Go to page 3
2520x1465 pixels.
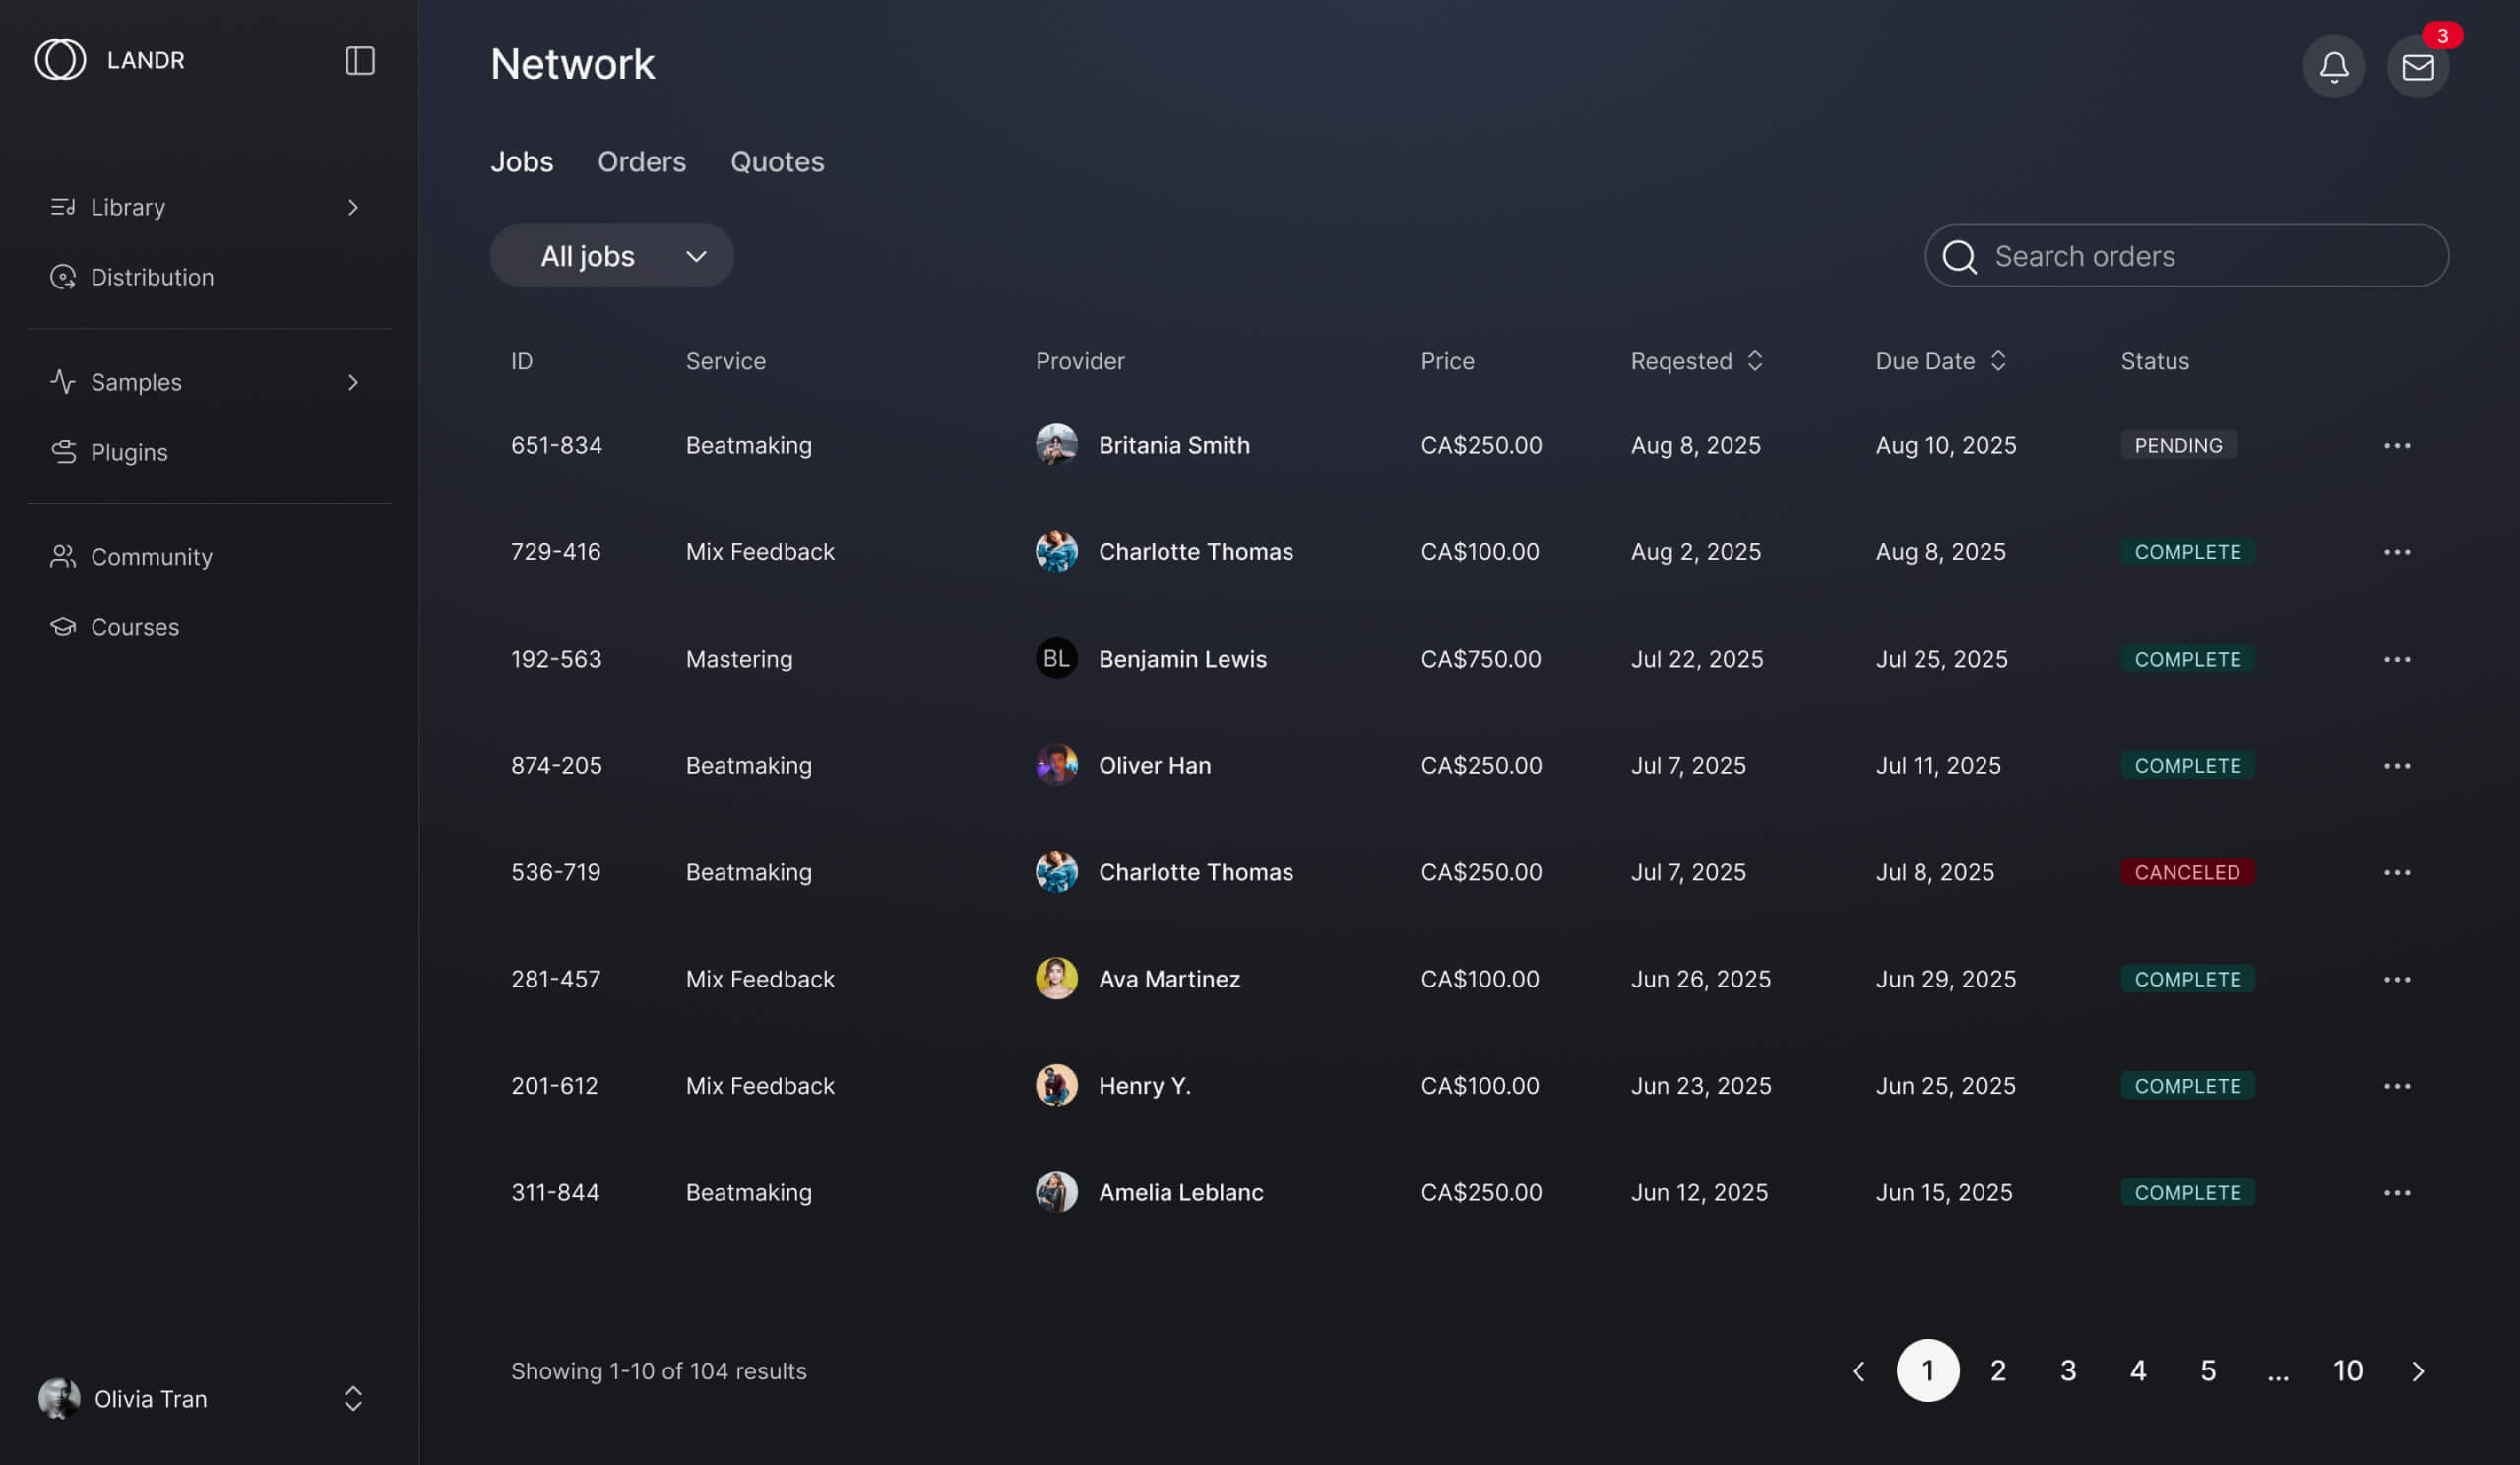click(x=2067, y=1371)
